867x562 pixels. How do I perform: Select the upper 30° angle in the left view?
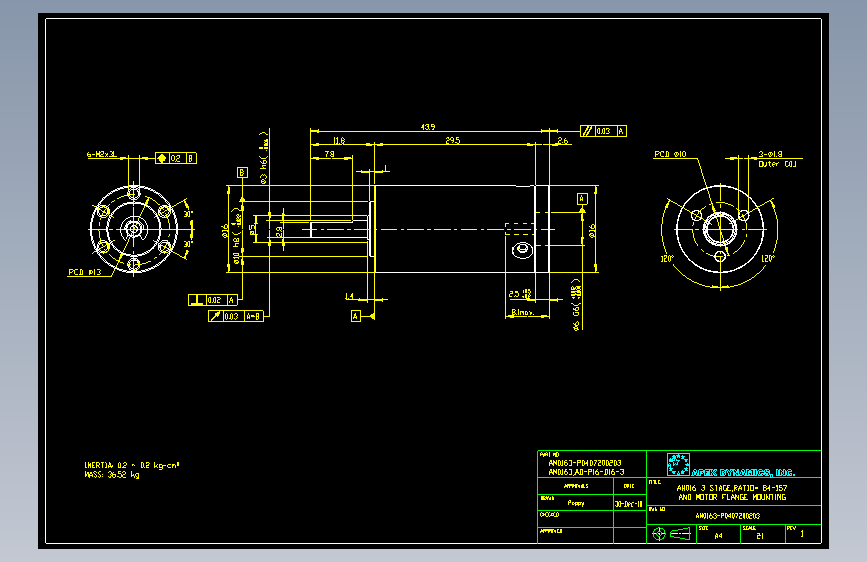188,214
